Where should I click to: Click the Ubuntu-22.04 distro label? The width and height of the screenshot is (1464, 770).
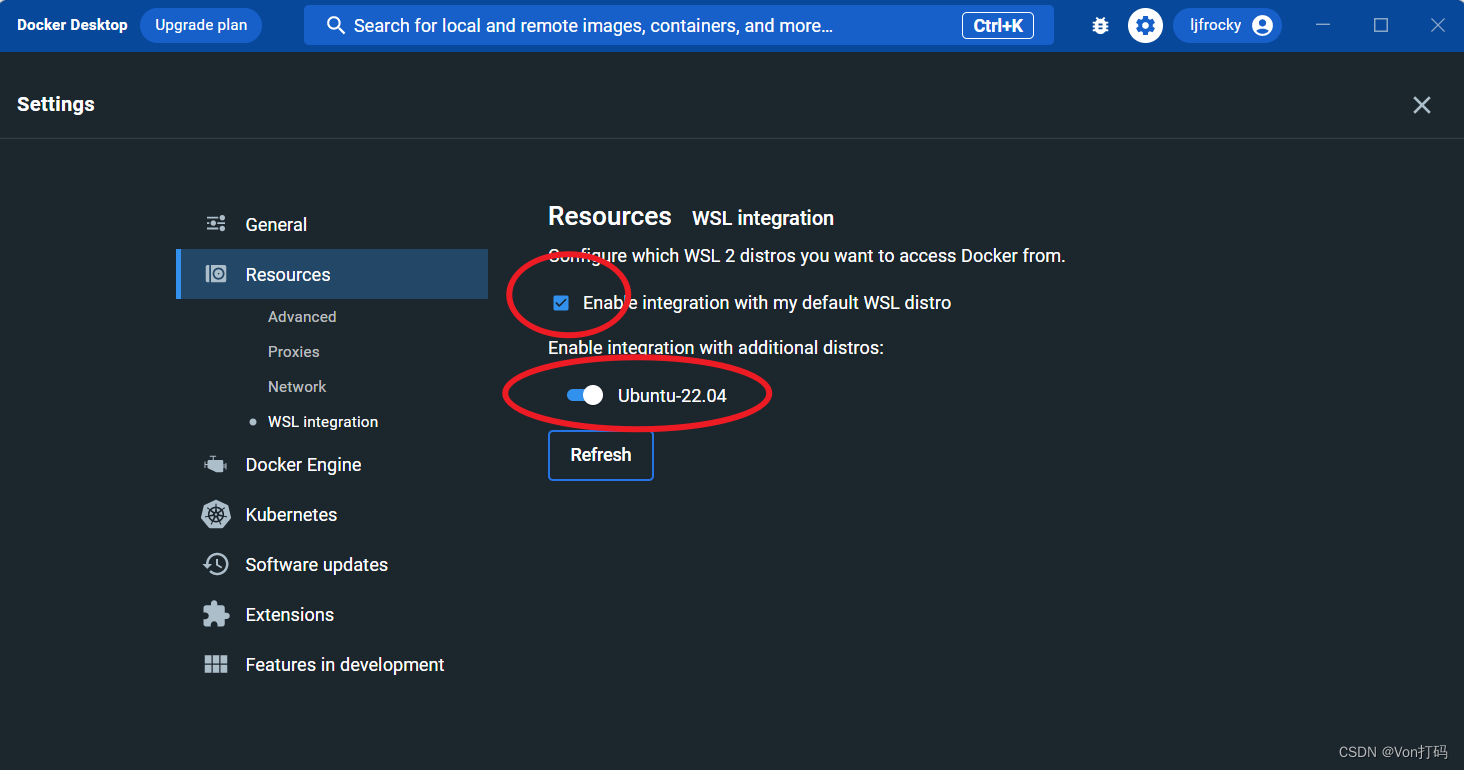pos(672,395)
